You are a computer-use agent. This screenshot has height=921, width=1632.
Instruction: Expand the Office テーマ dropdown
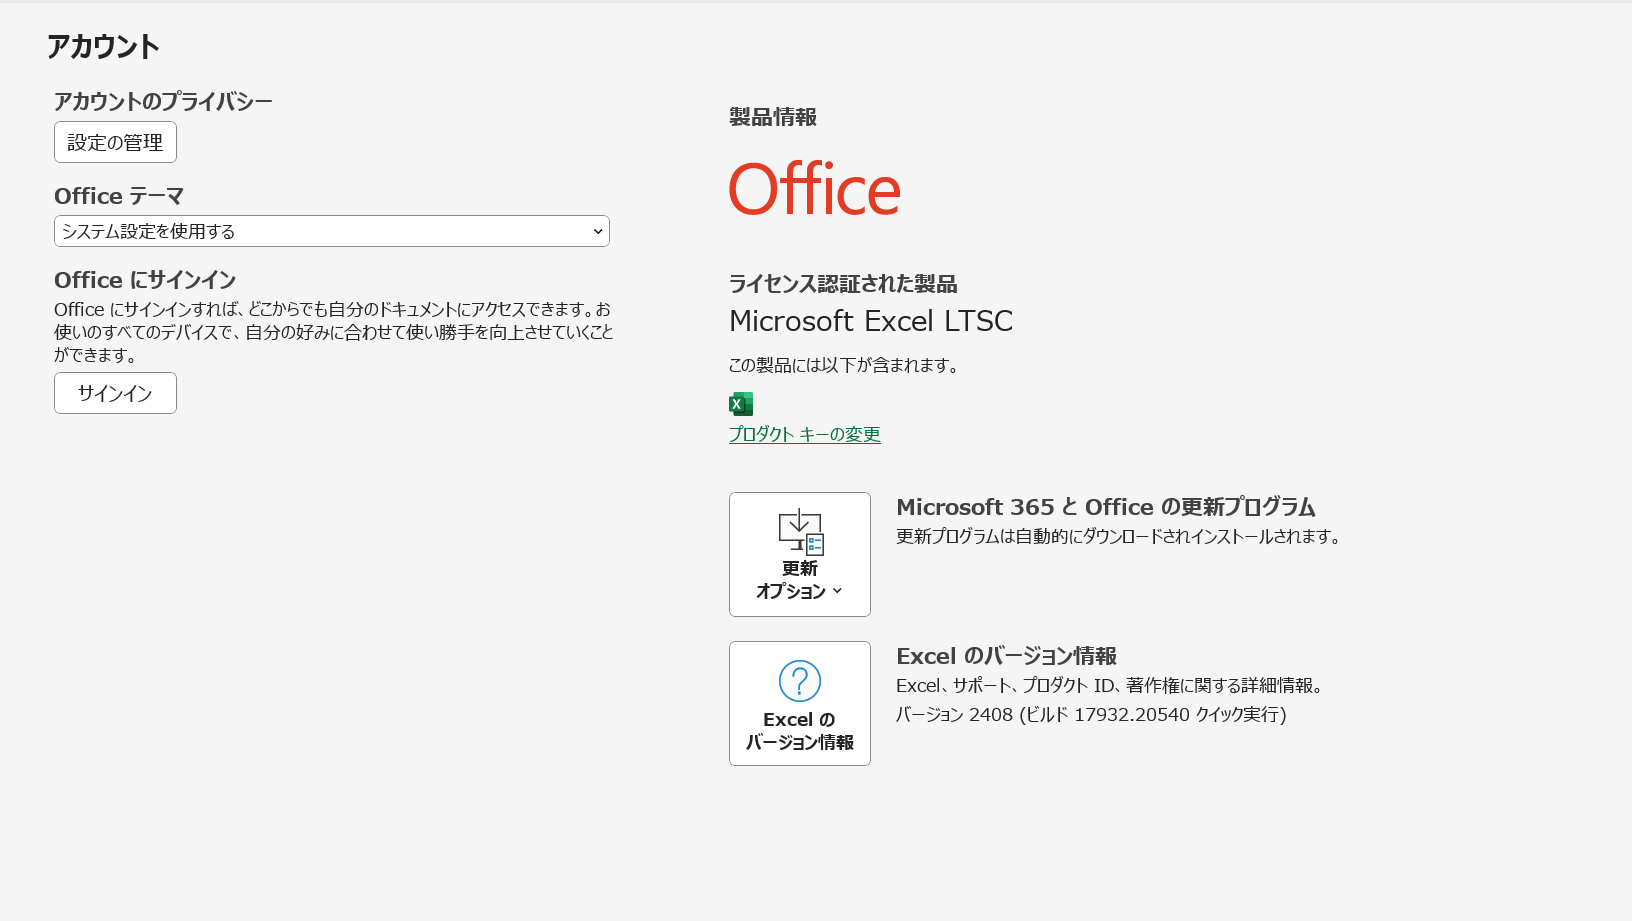point(332,231)
